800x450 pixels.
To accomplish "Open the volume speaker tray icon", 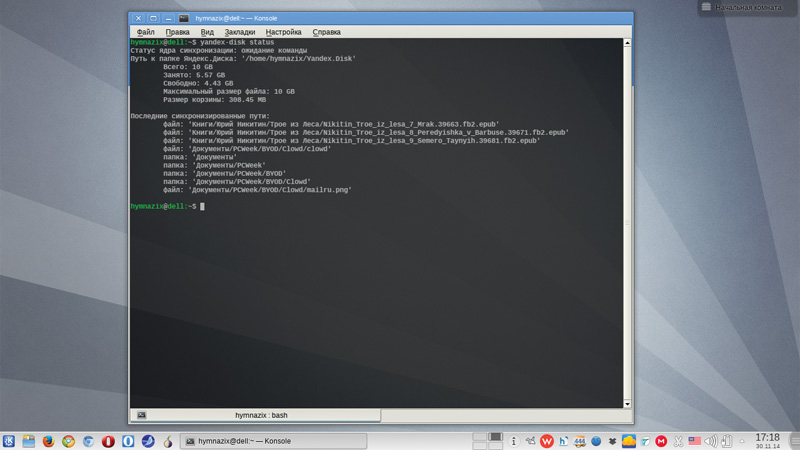I will tap(711, 441).
